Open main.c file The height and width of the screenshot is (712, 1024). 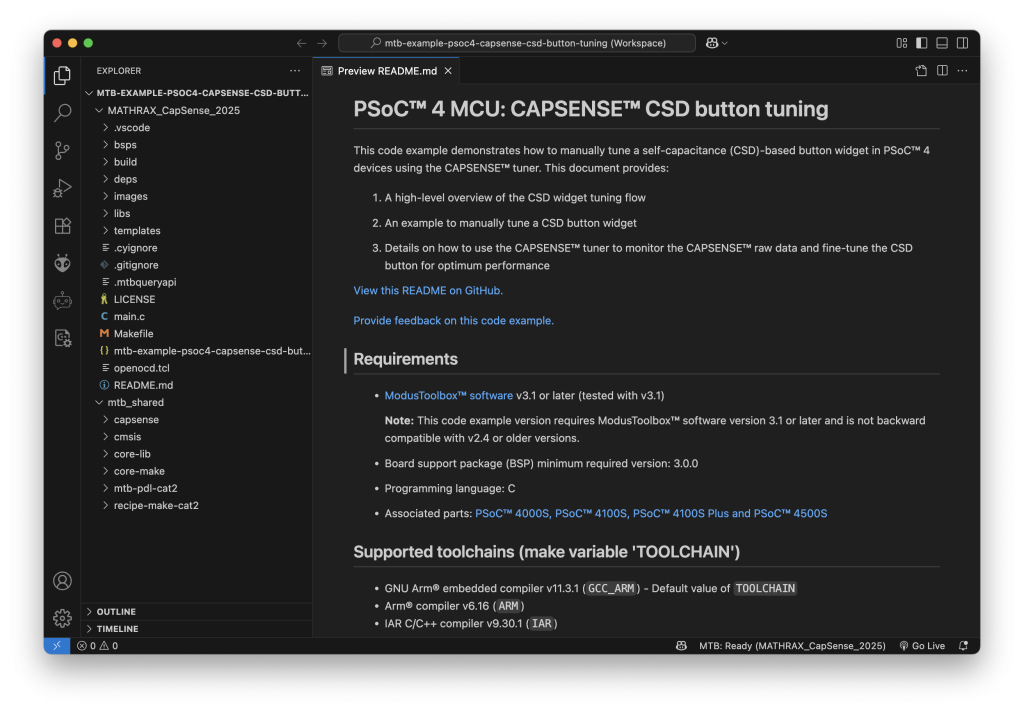pos(197,316)
